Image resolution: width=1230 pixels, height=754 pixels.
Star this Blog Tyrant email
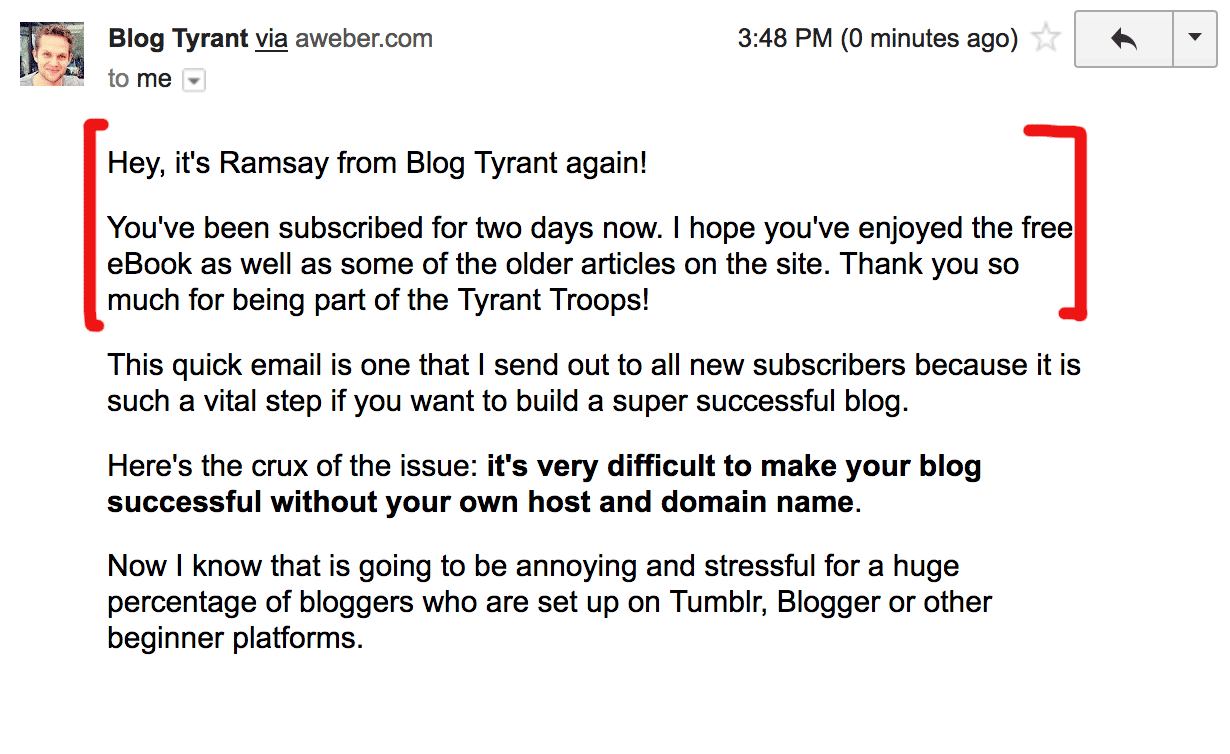tap(1046, 39)
